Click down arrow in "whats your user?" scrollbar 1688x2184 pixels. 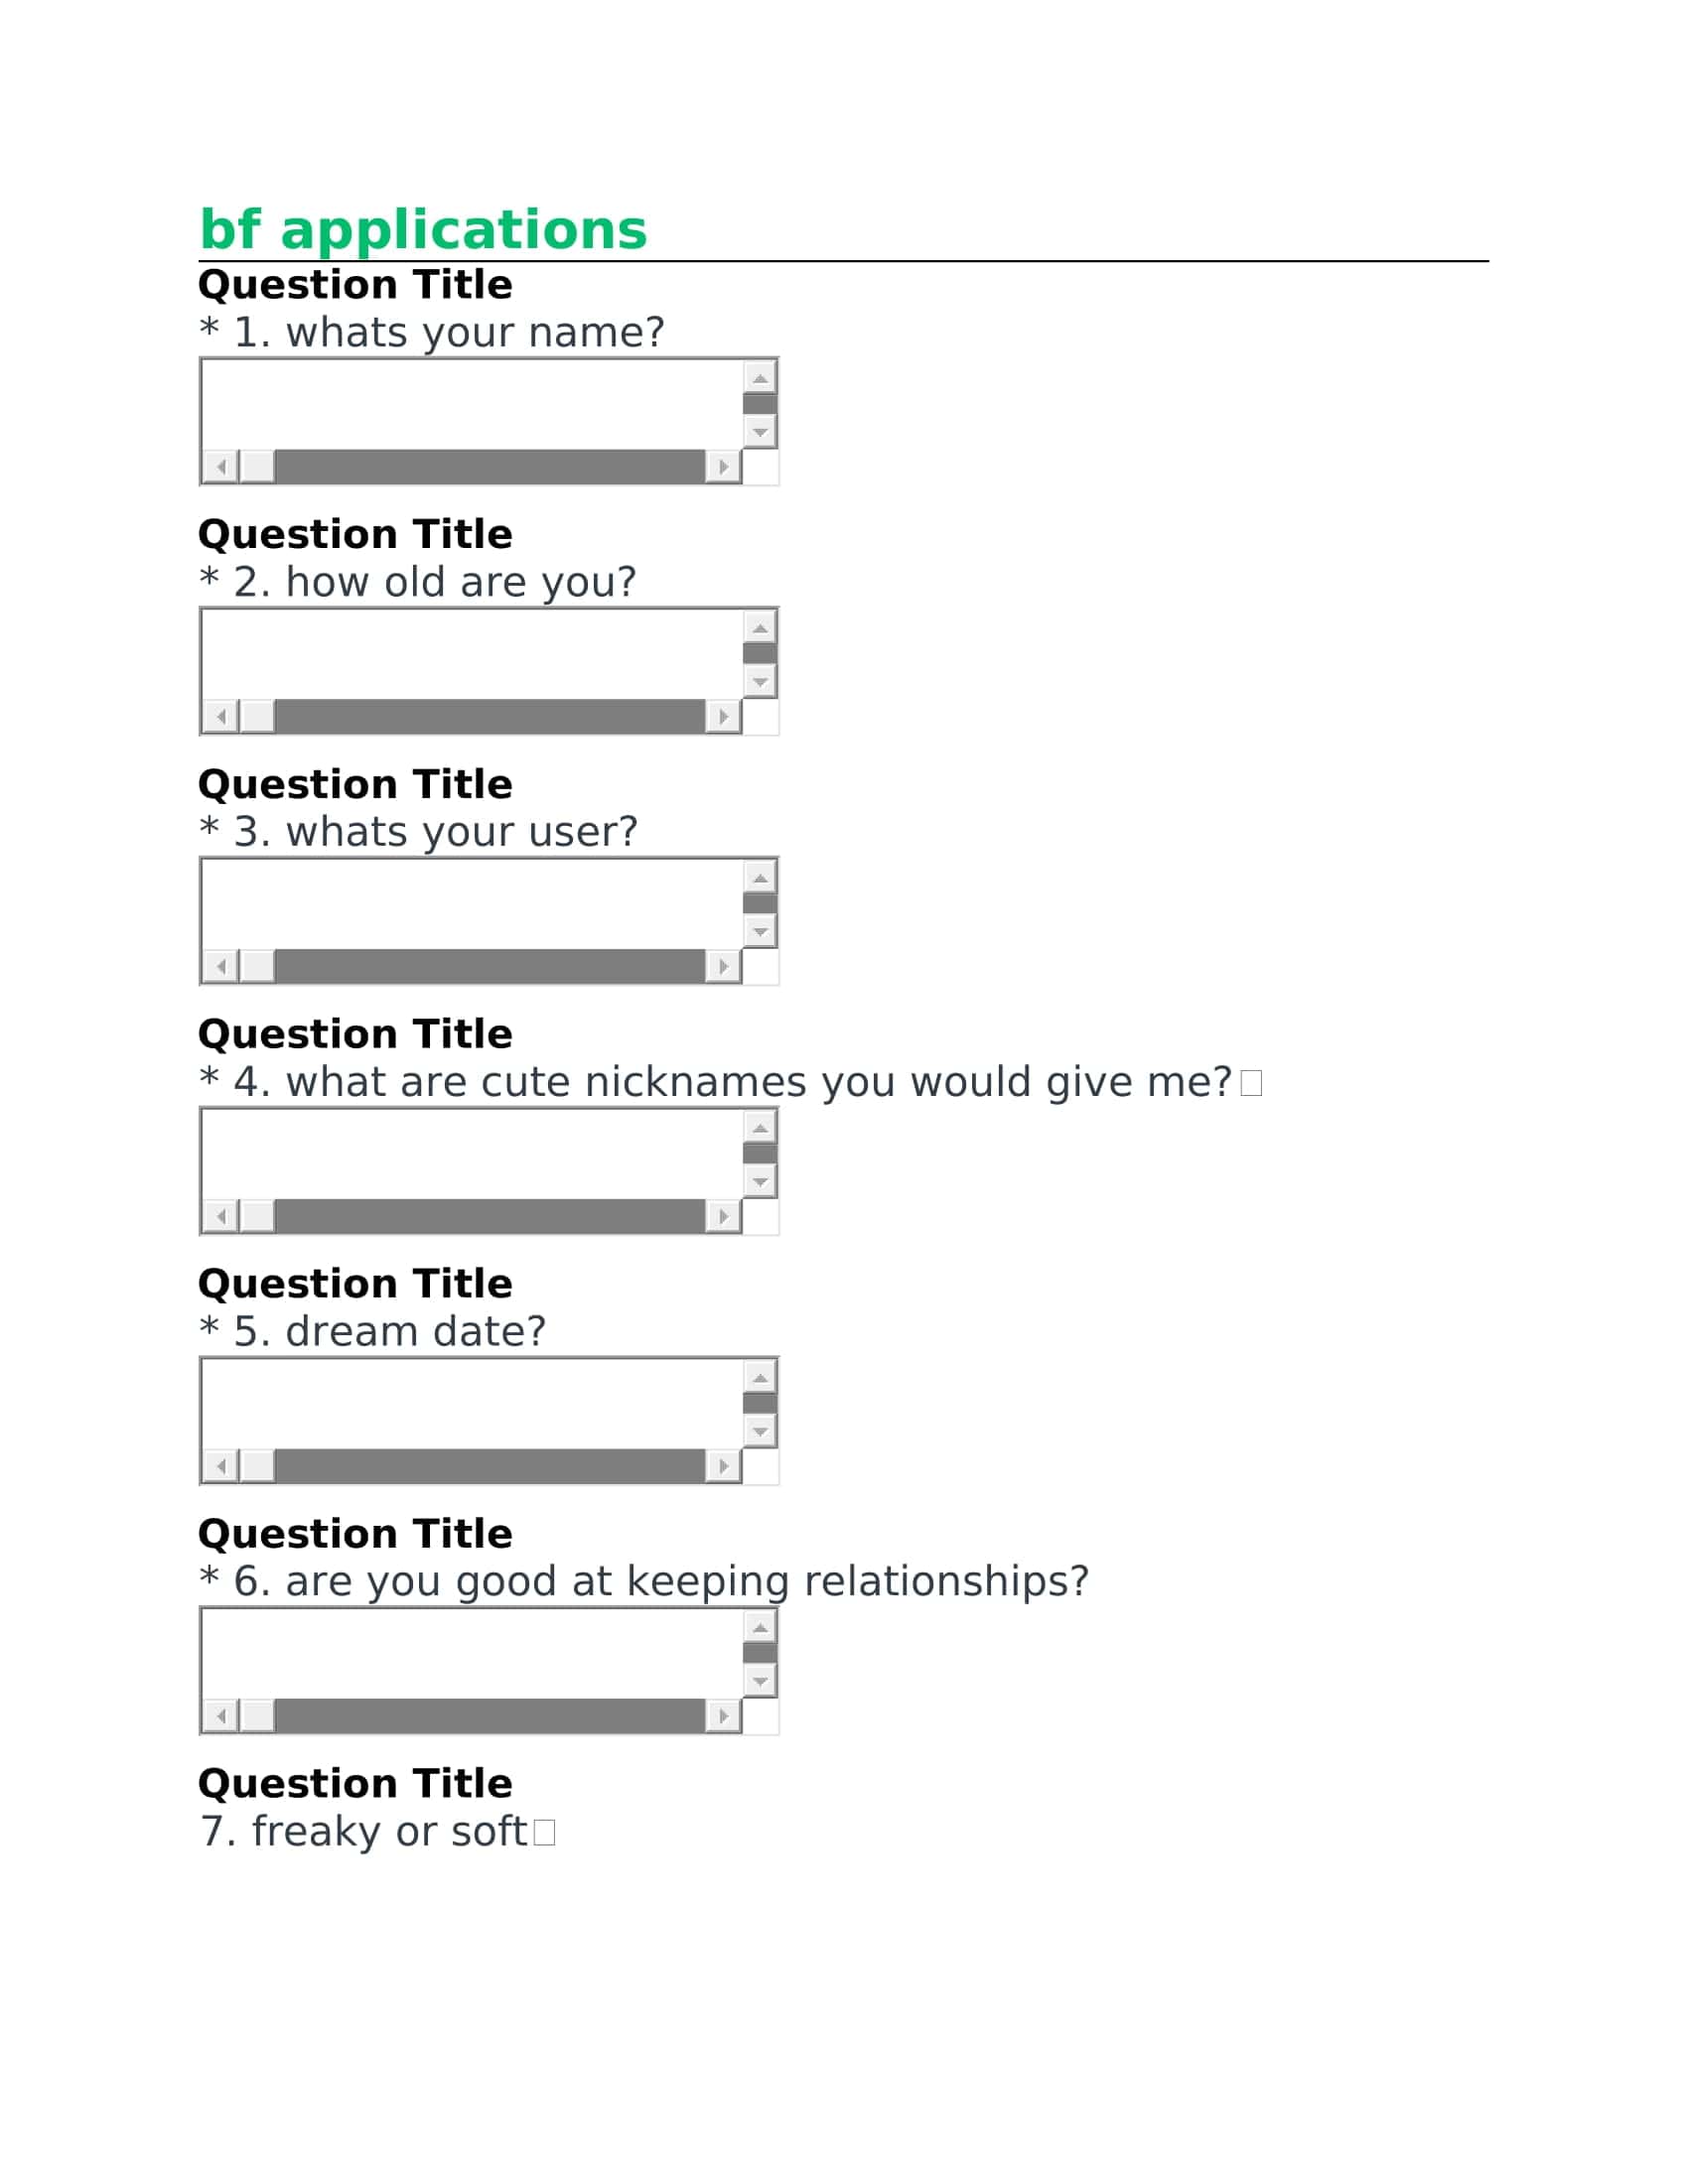click(x=760, y=932)
